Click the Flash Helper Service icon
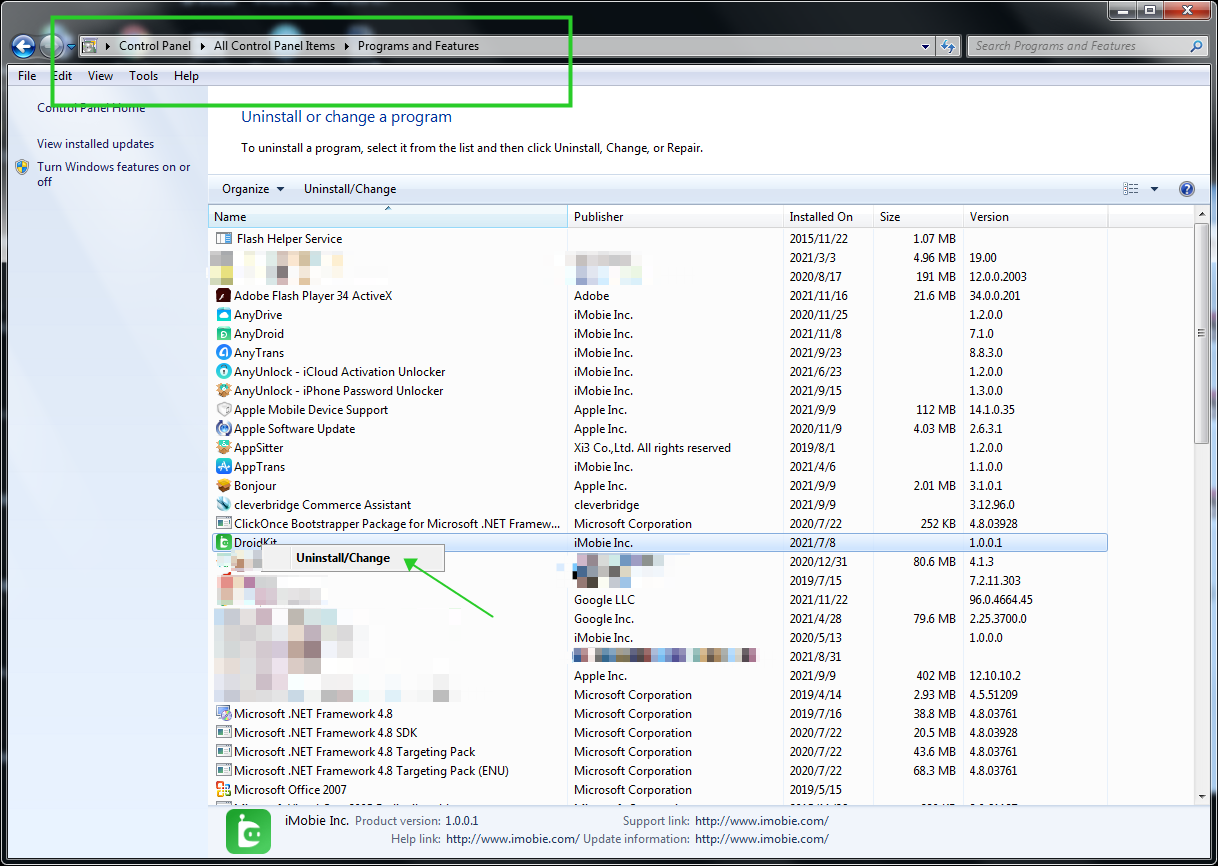 [x=224, y=239]
